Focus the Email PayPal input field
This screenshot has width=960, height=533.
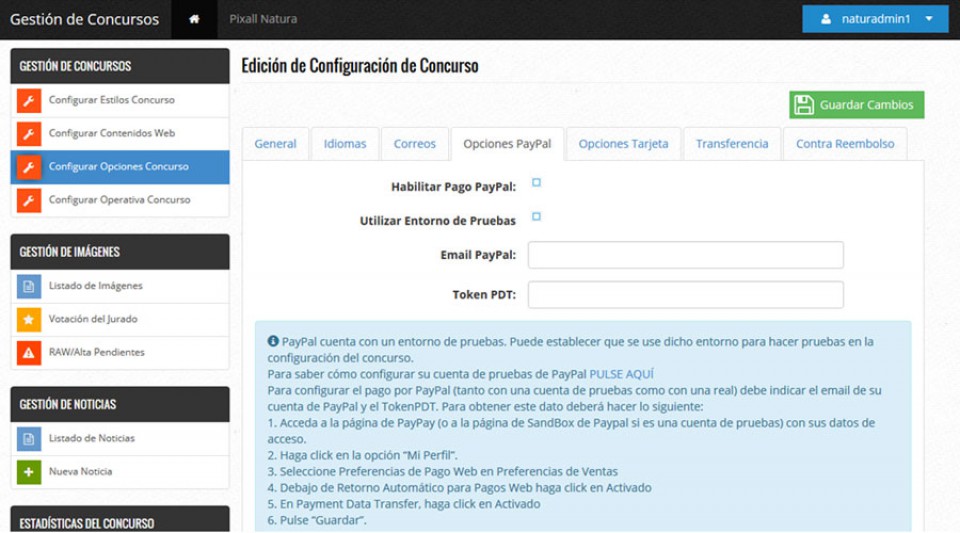pyautogui.click(x=686, y=255)
